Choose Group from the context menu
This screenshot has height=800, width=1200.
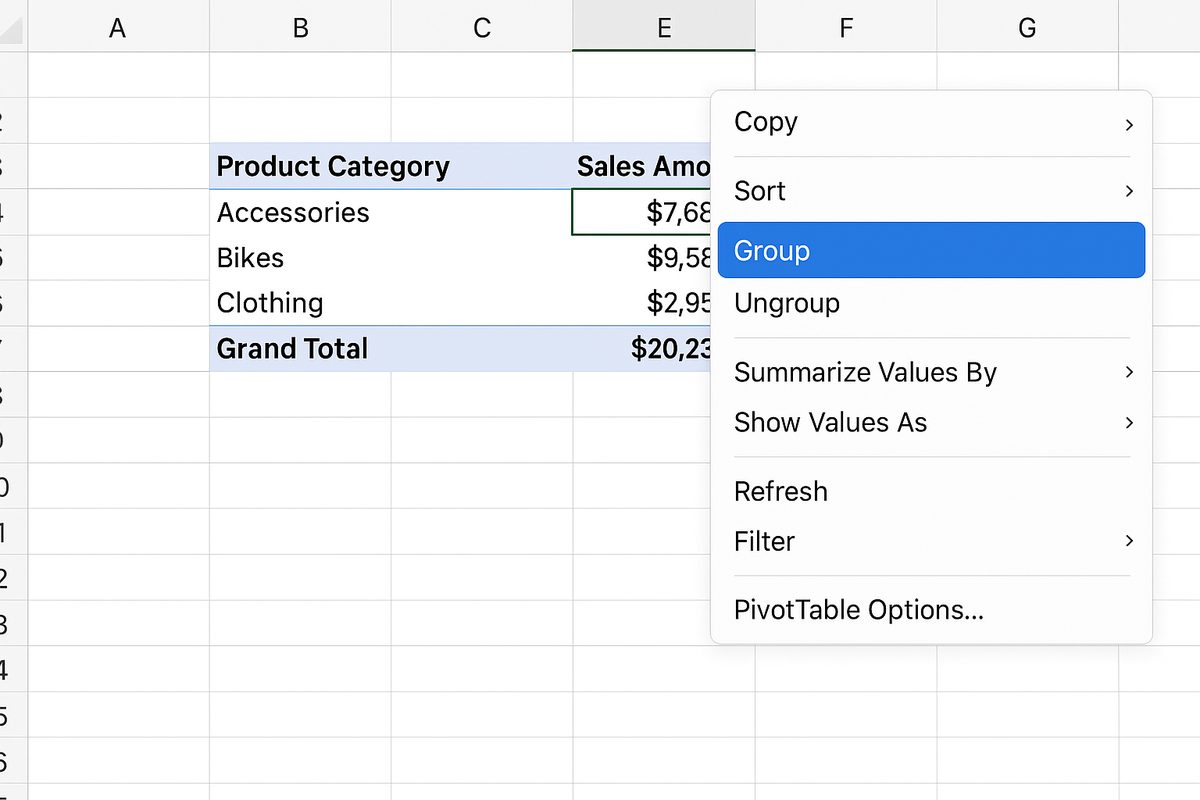931,250
